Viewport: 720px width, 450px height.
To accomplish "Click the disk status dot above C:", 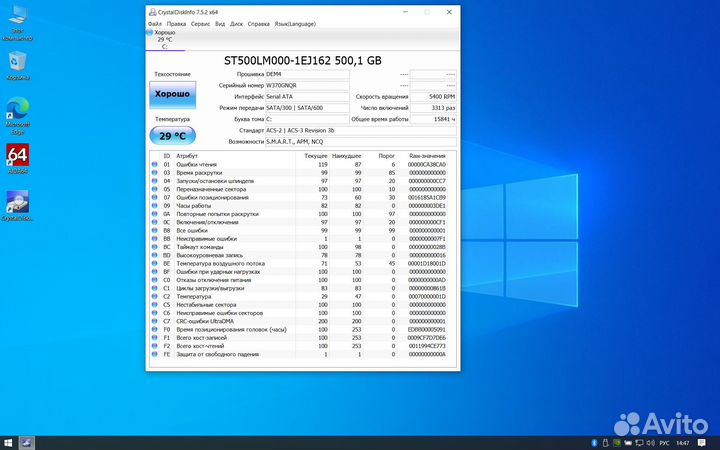I will click(149, 32).
